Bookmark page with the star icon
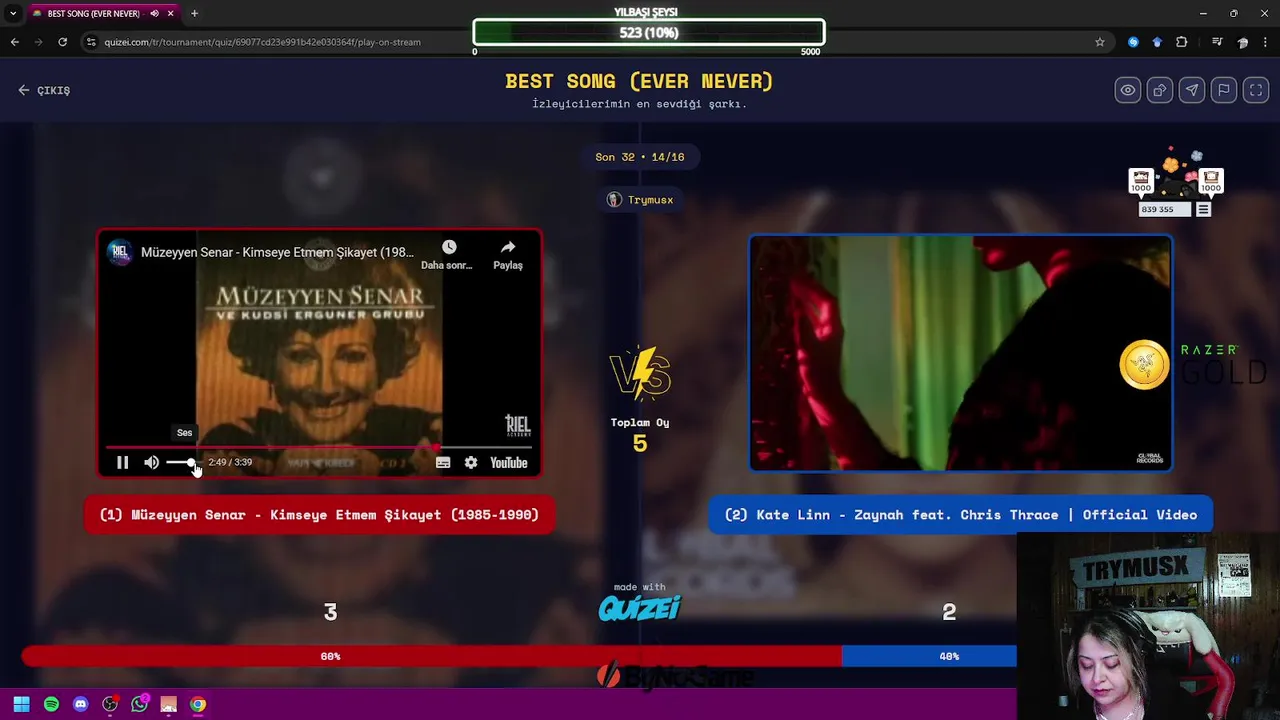The width and height of the screenshot is (1280, 720). pyautogui.click(x=1100, y=42)
